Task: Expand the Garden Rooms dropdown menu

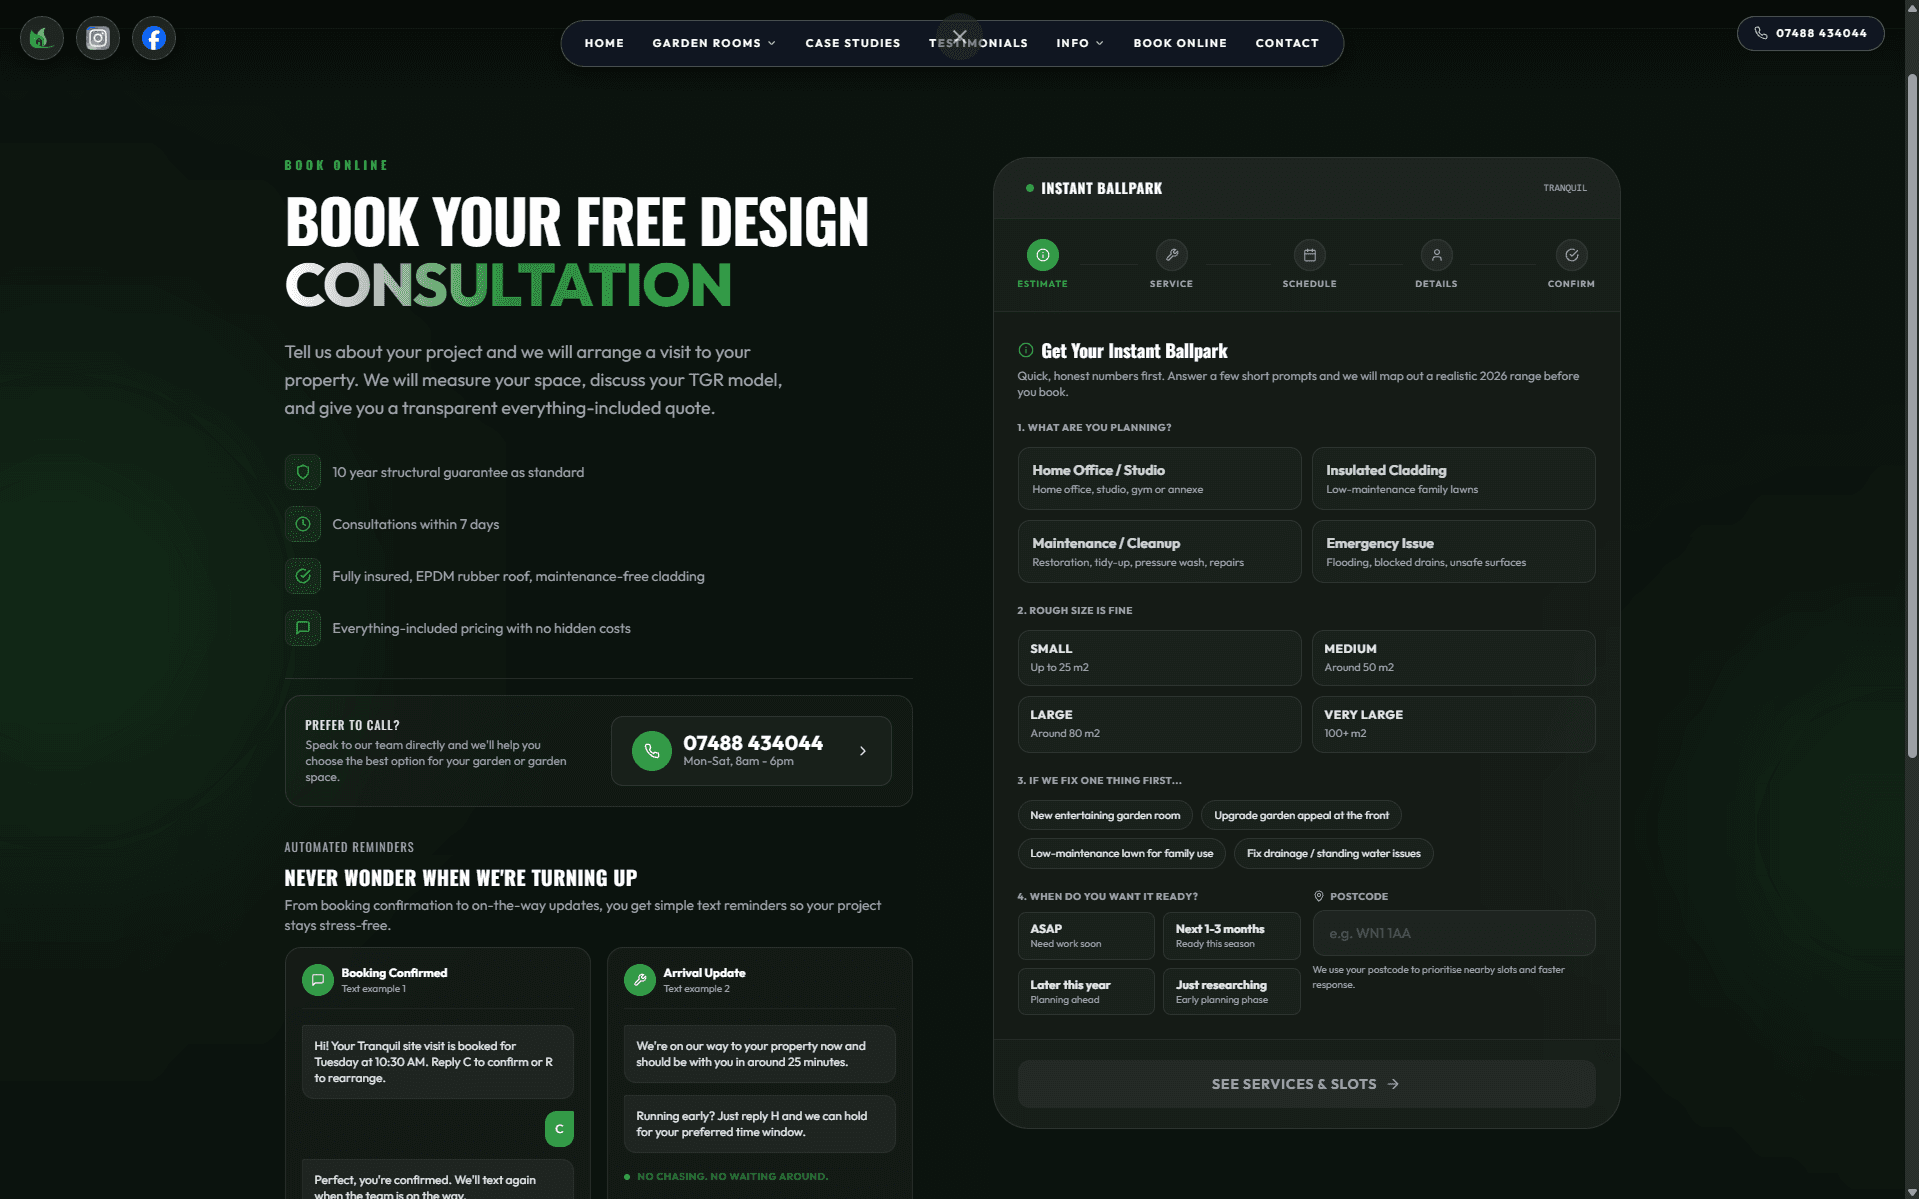Action: coord(714,43)
